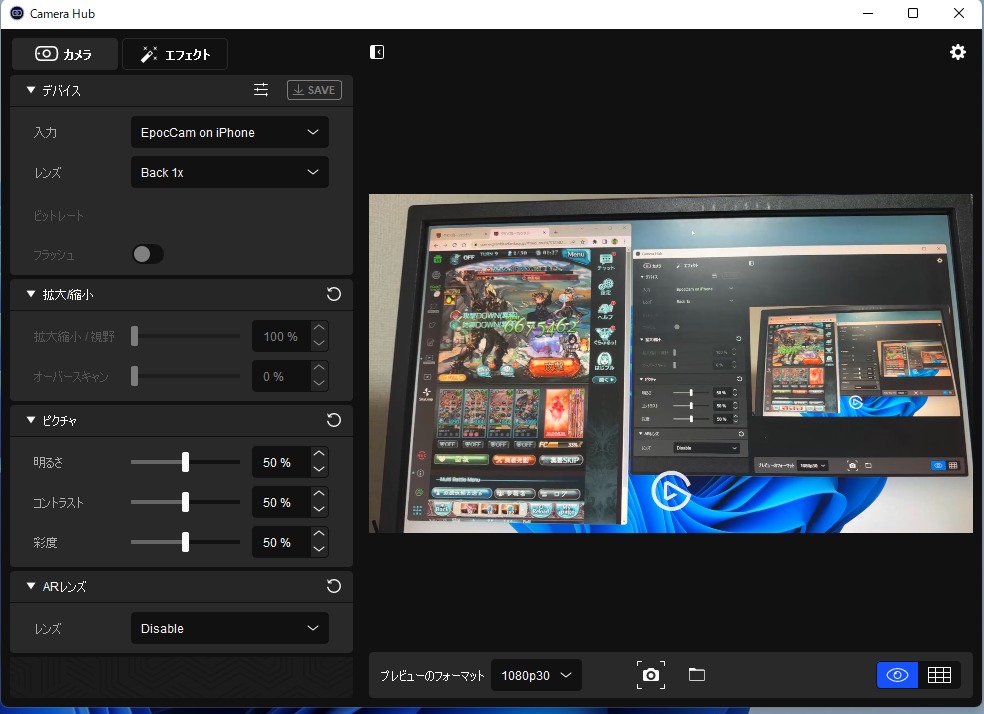
Task: Toggle the フラッシュ switch
Action: click(148, 255)
